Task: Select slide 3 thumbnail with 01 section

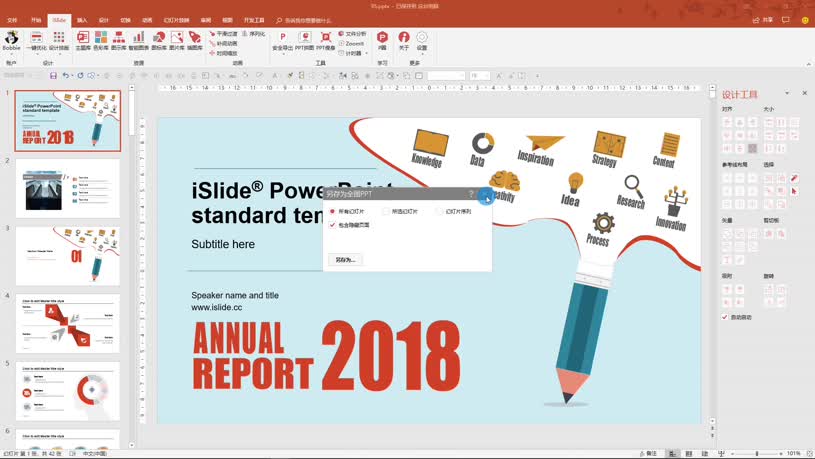Action: click(x=68, y=256)
